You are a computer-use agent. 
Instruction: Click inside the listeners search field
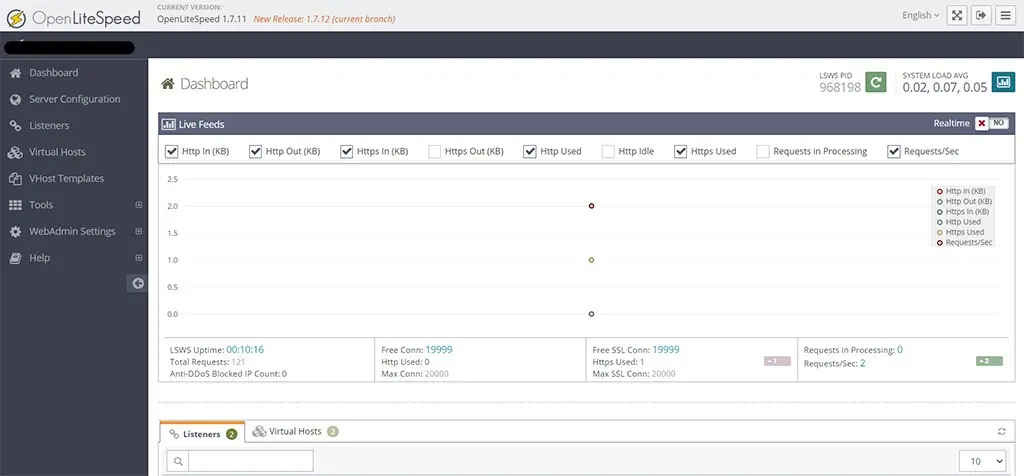[251, 461]
